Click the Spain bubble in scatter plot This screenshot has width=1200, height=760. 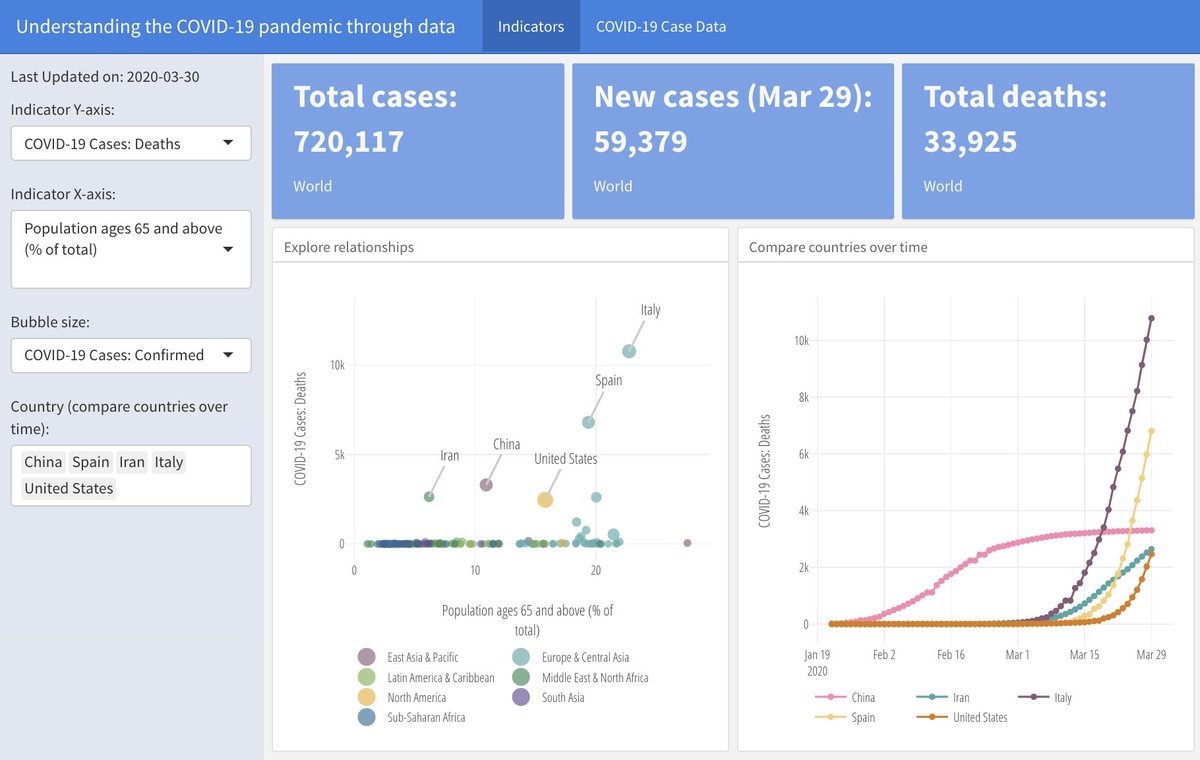(x=588, y=422)
